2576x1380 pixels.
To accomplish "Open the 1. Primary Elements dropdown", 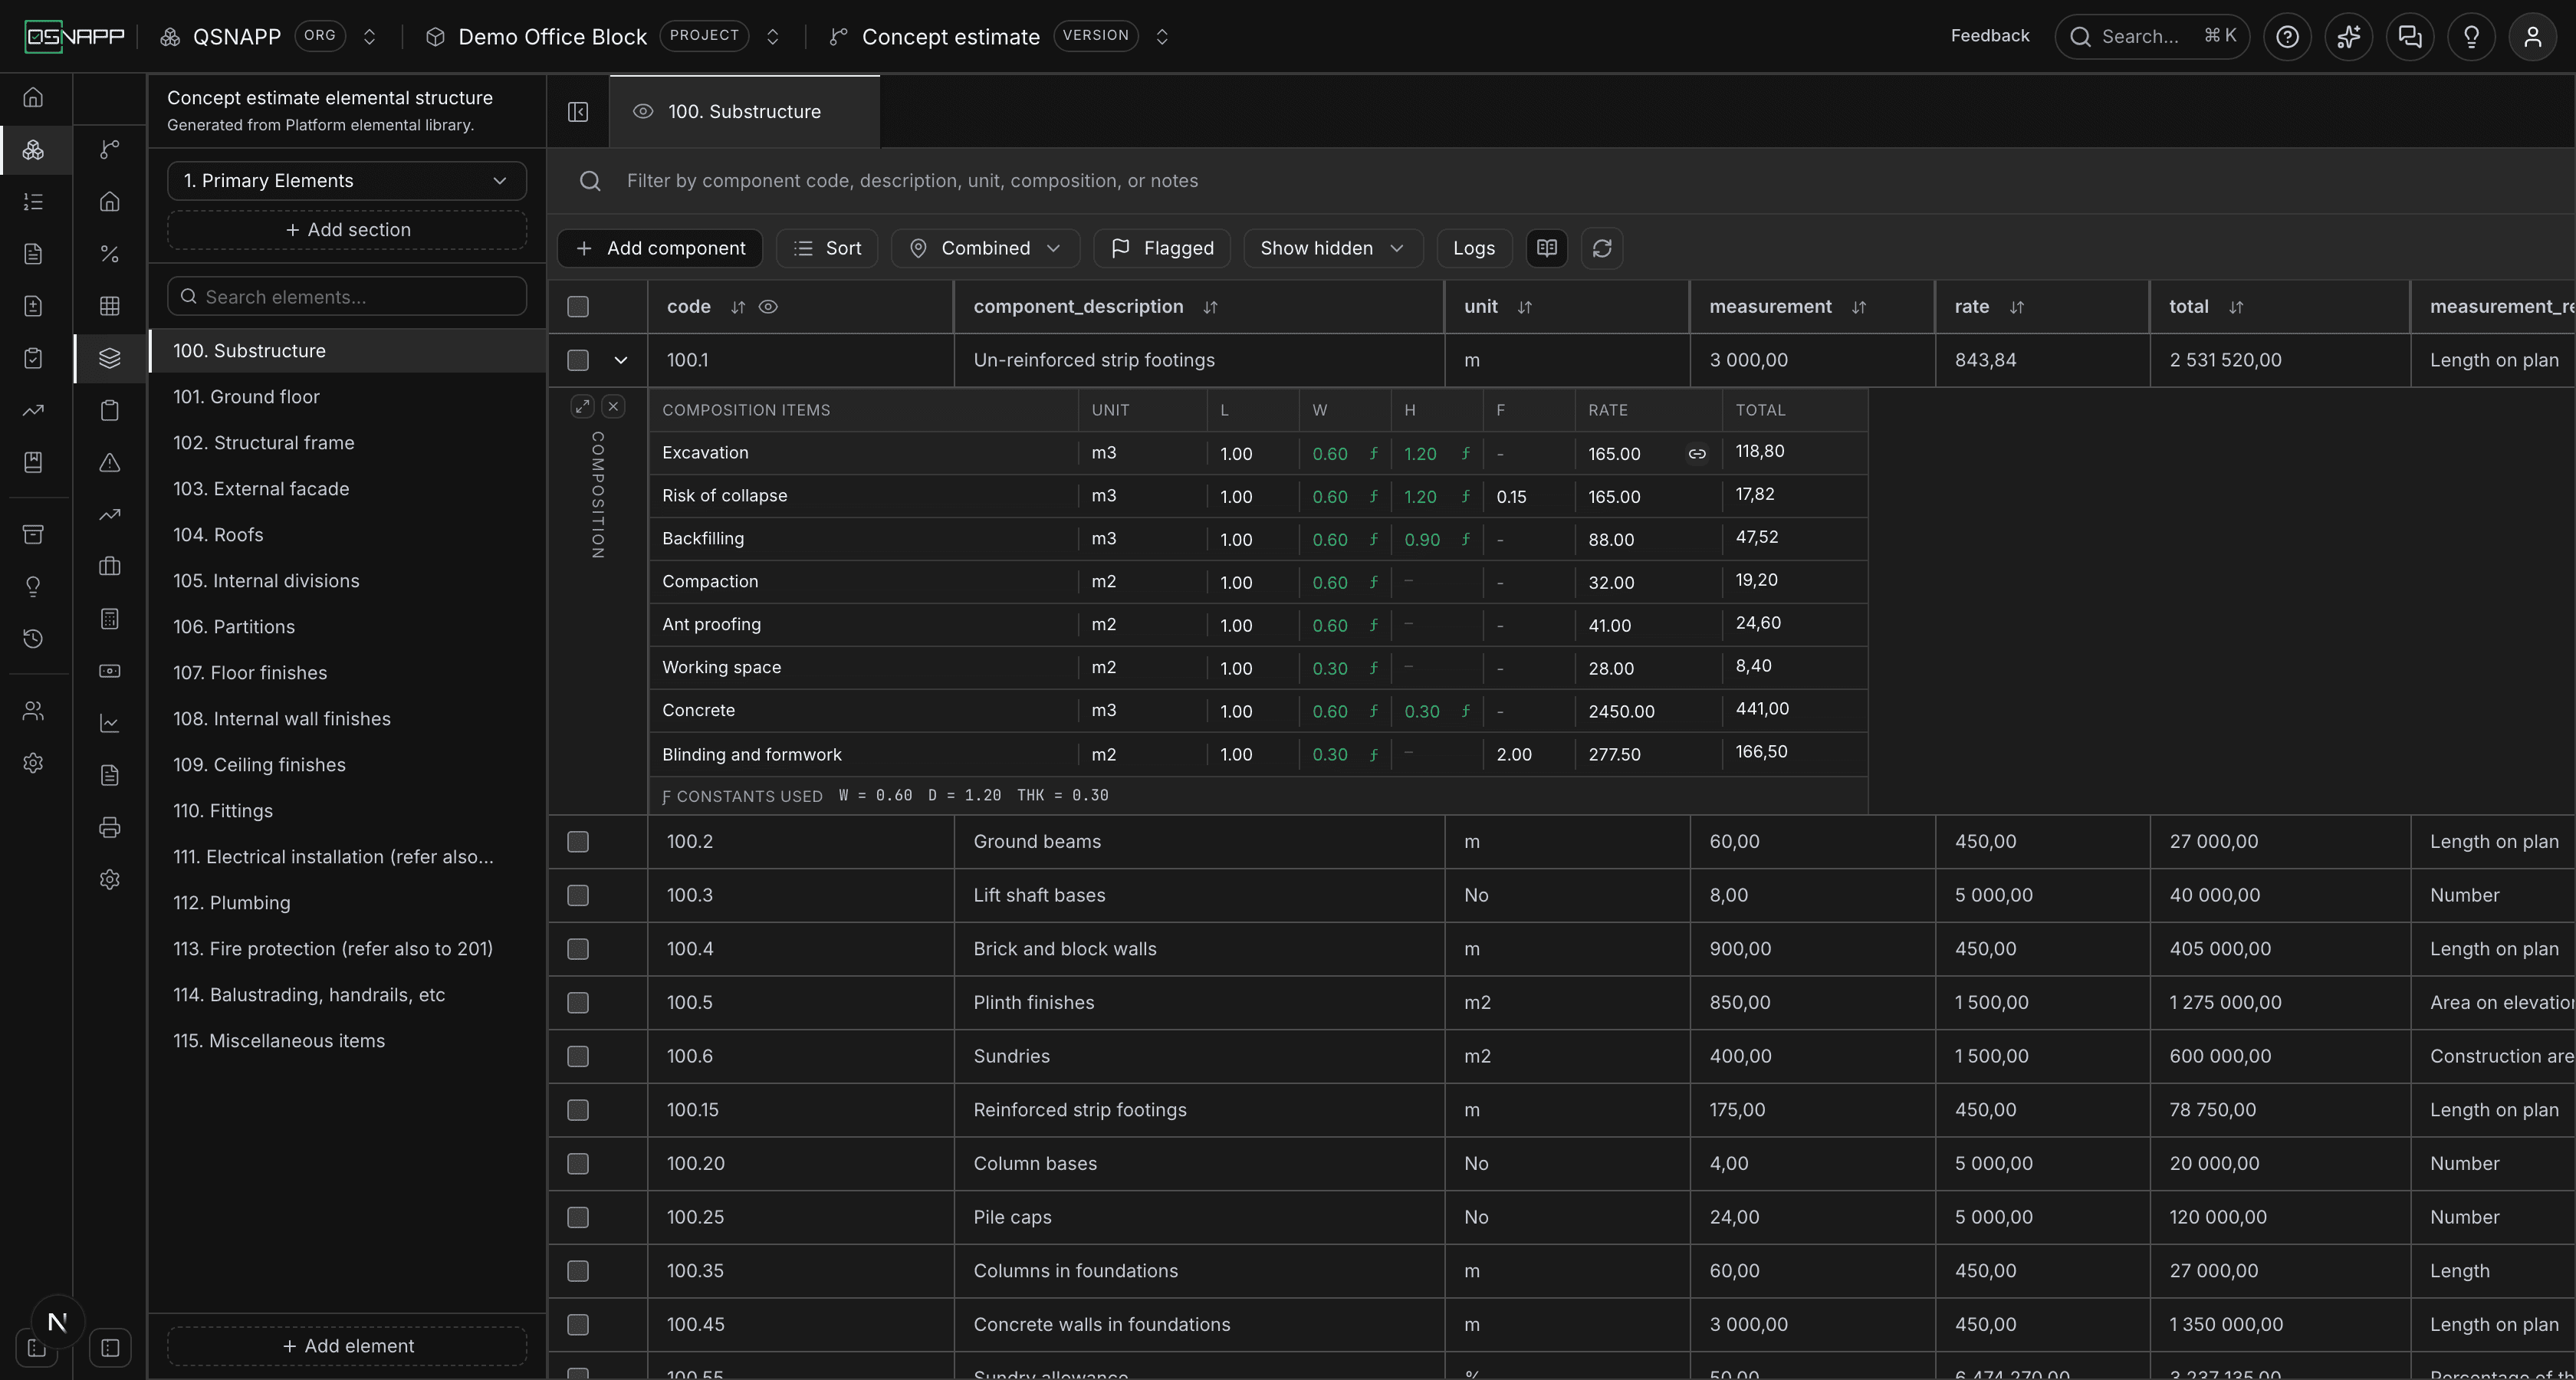I will 347,181.
